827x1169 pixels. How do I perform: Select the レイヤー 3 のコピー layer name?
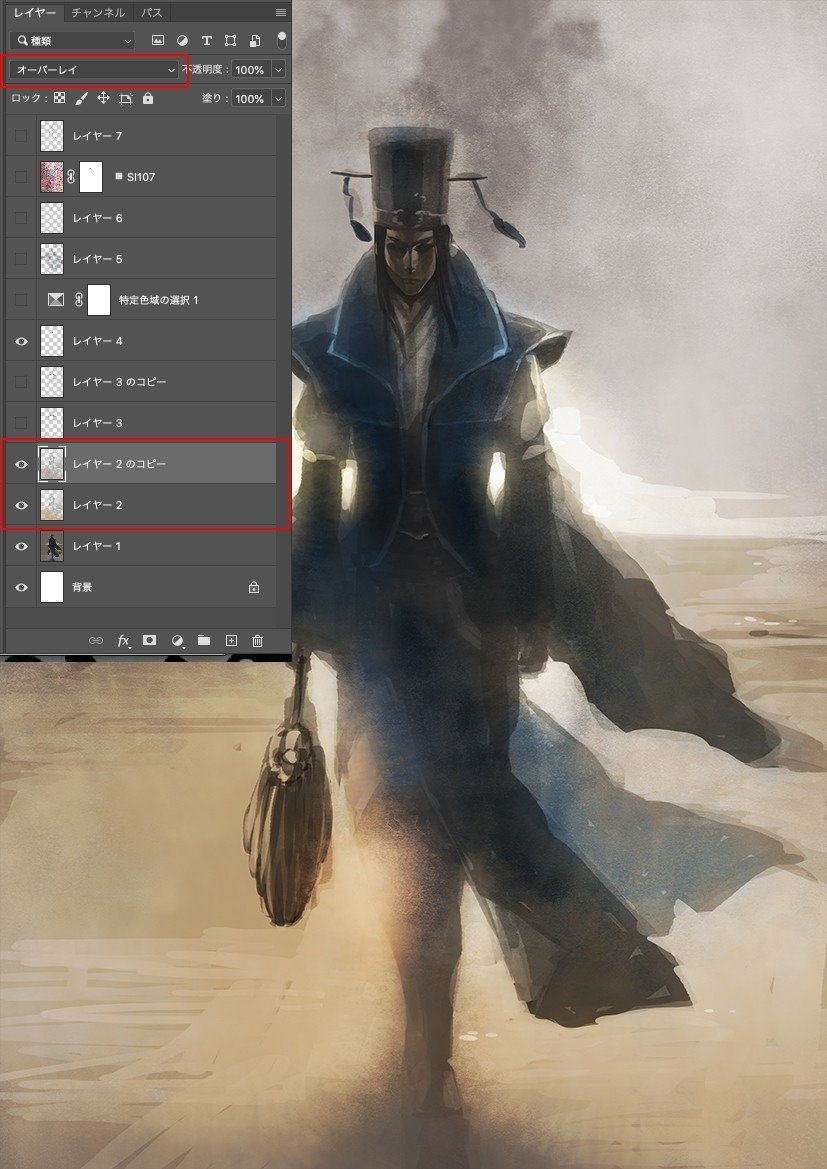coord(119,382)
